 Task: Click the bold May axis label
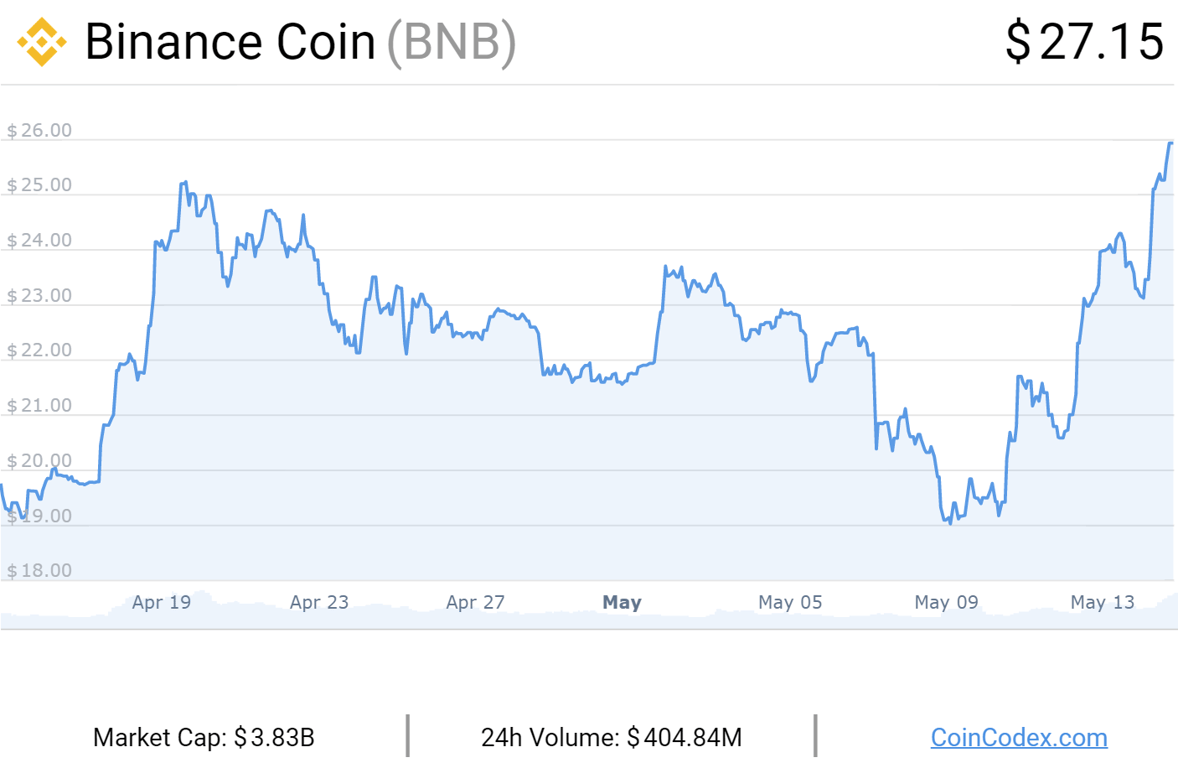[622, 602]
